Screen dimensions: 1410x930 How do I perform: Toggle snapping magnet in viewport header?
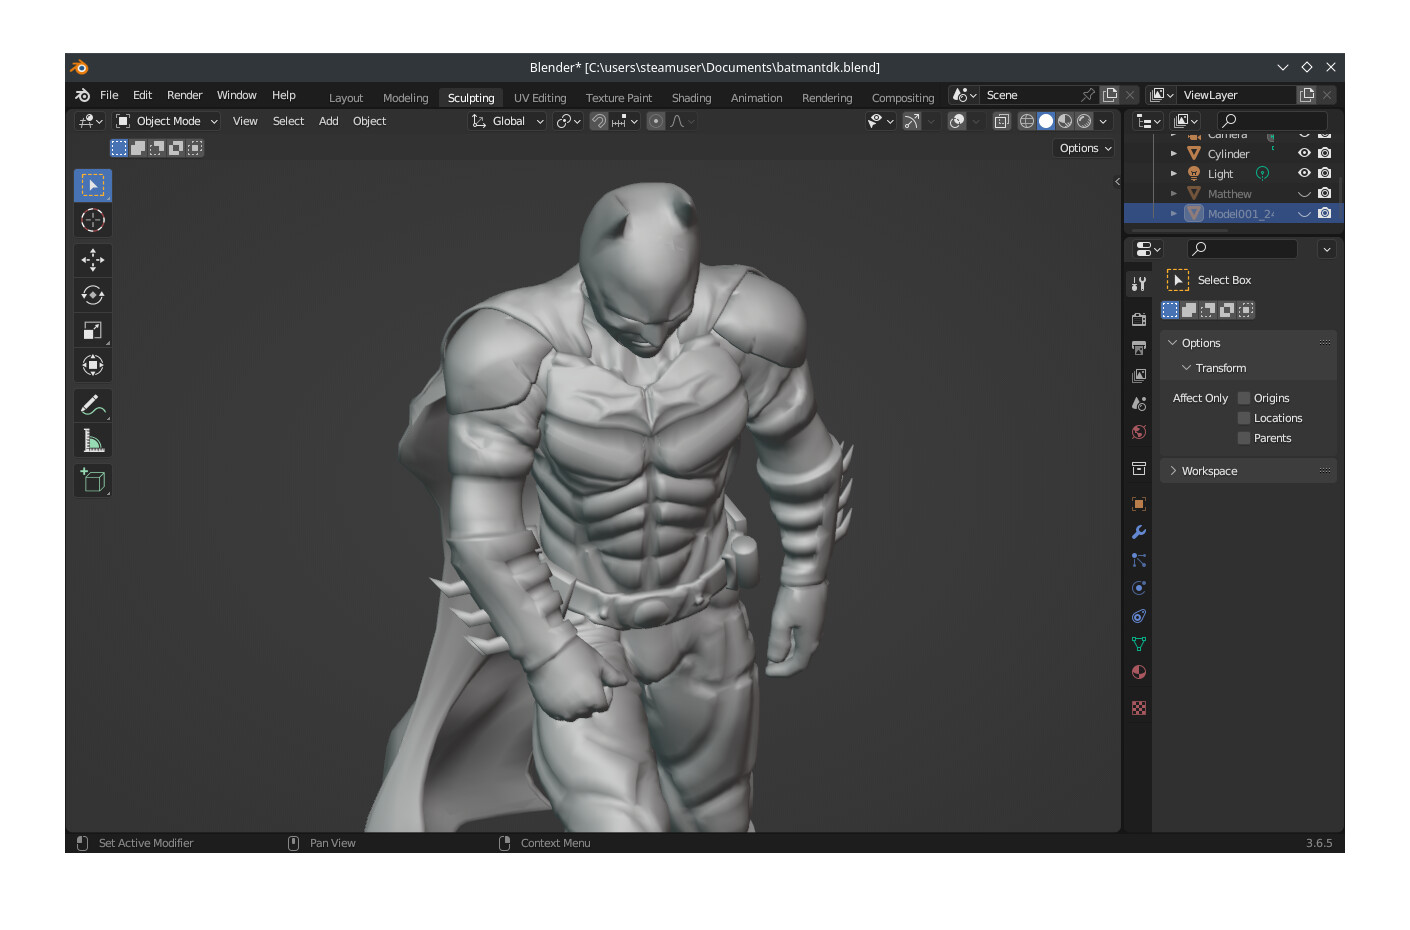[x=598, y=121]
